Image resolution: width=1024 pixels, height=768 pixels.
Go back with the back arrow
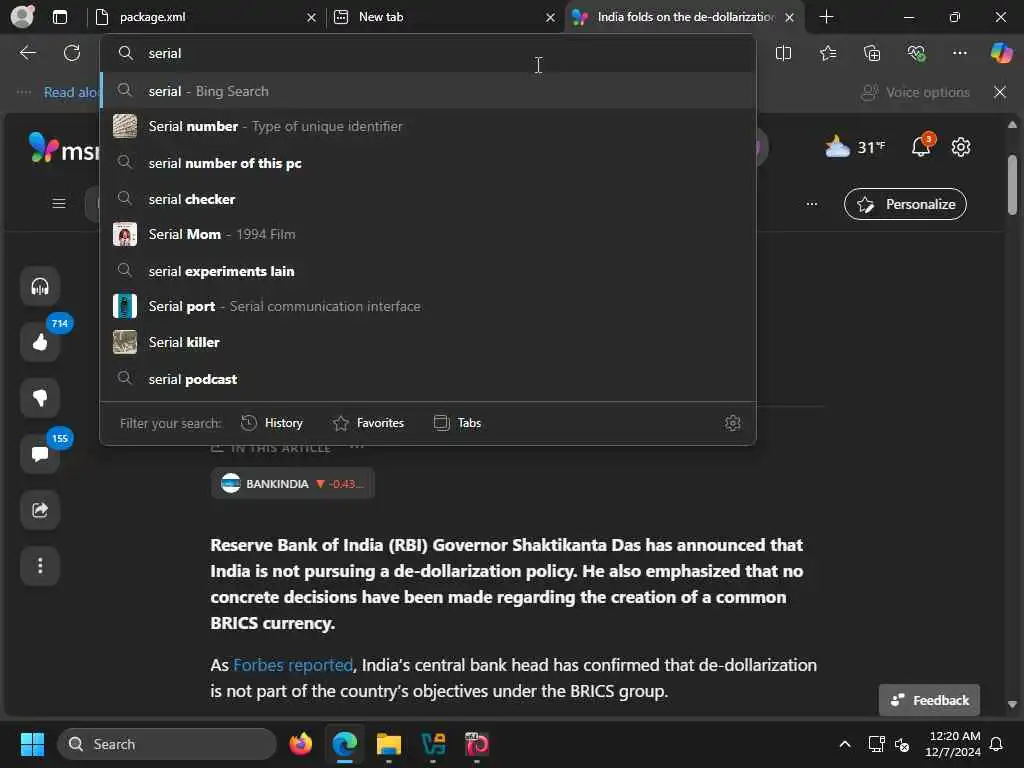[27, 53]
